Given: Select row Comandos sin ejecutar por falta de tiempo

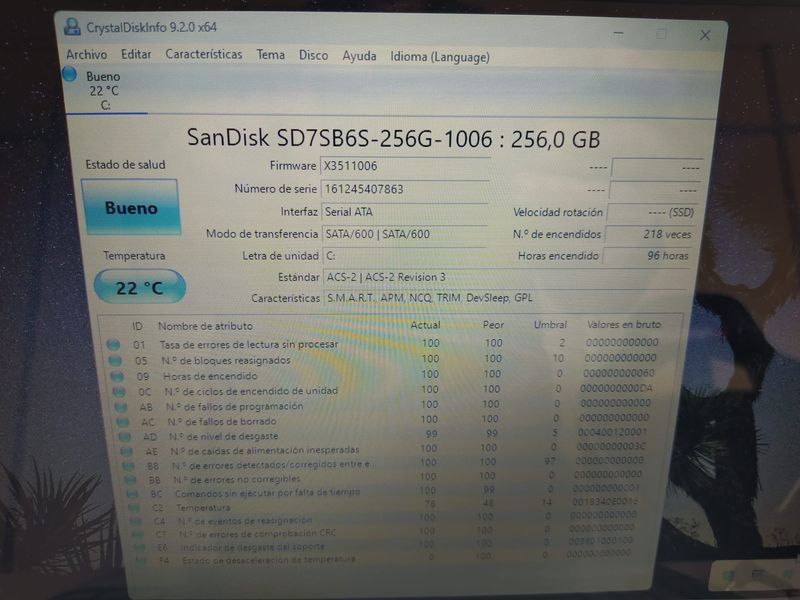Looking at the screenshot, I should click(x=383, y=491).
